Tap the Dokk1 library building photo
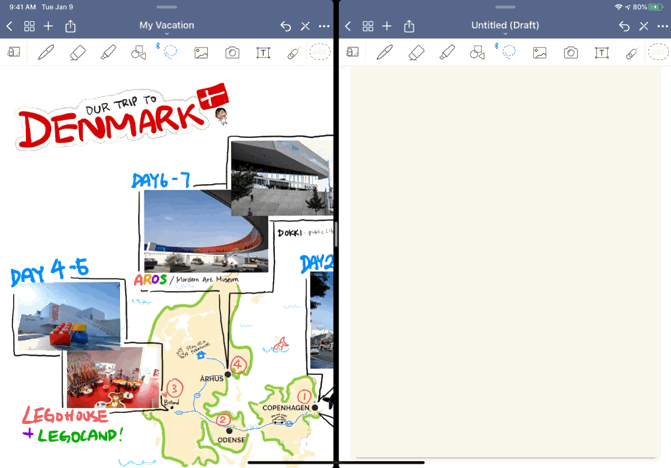 [282, 178]
